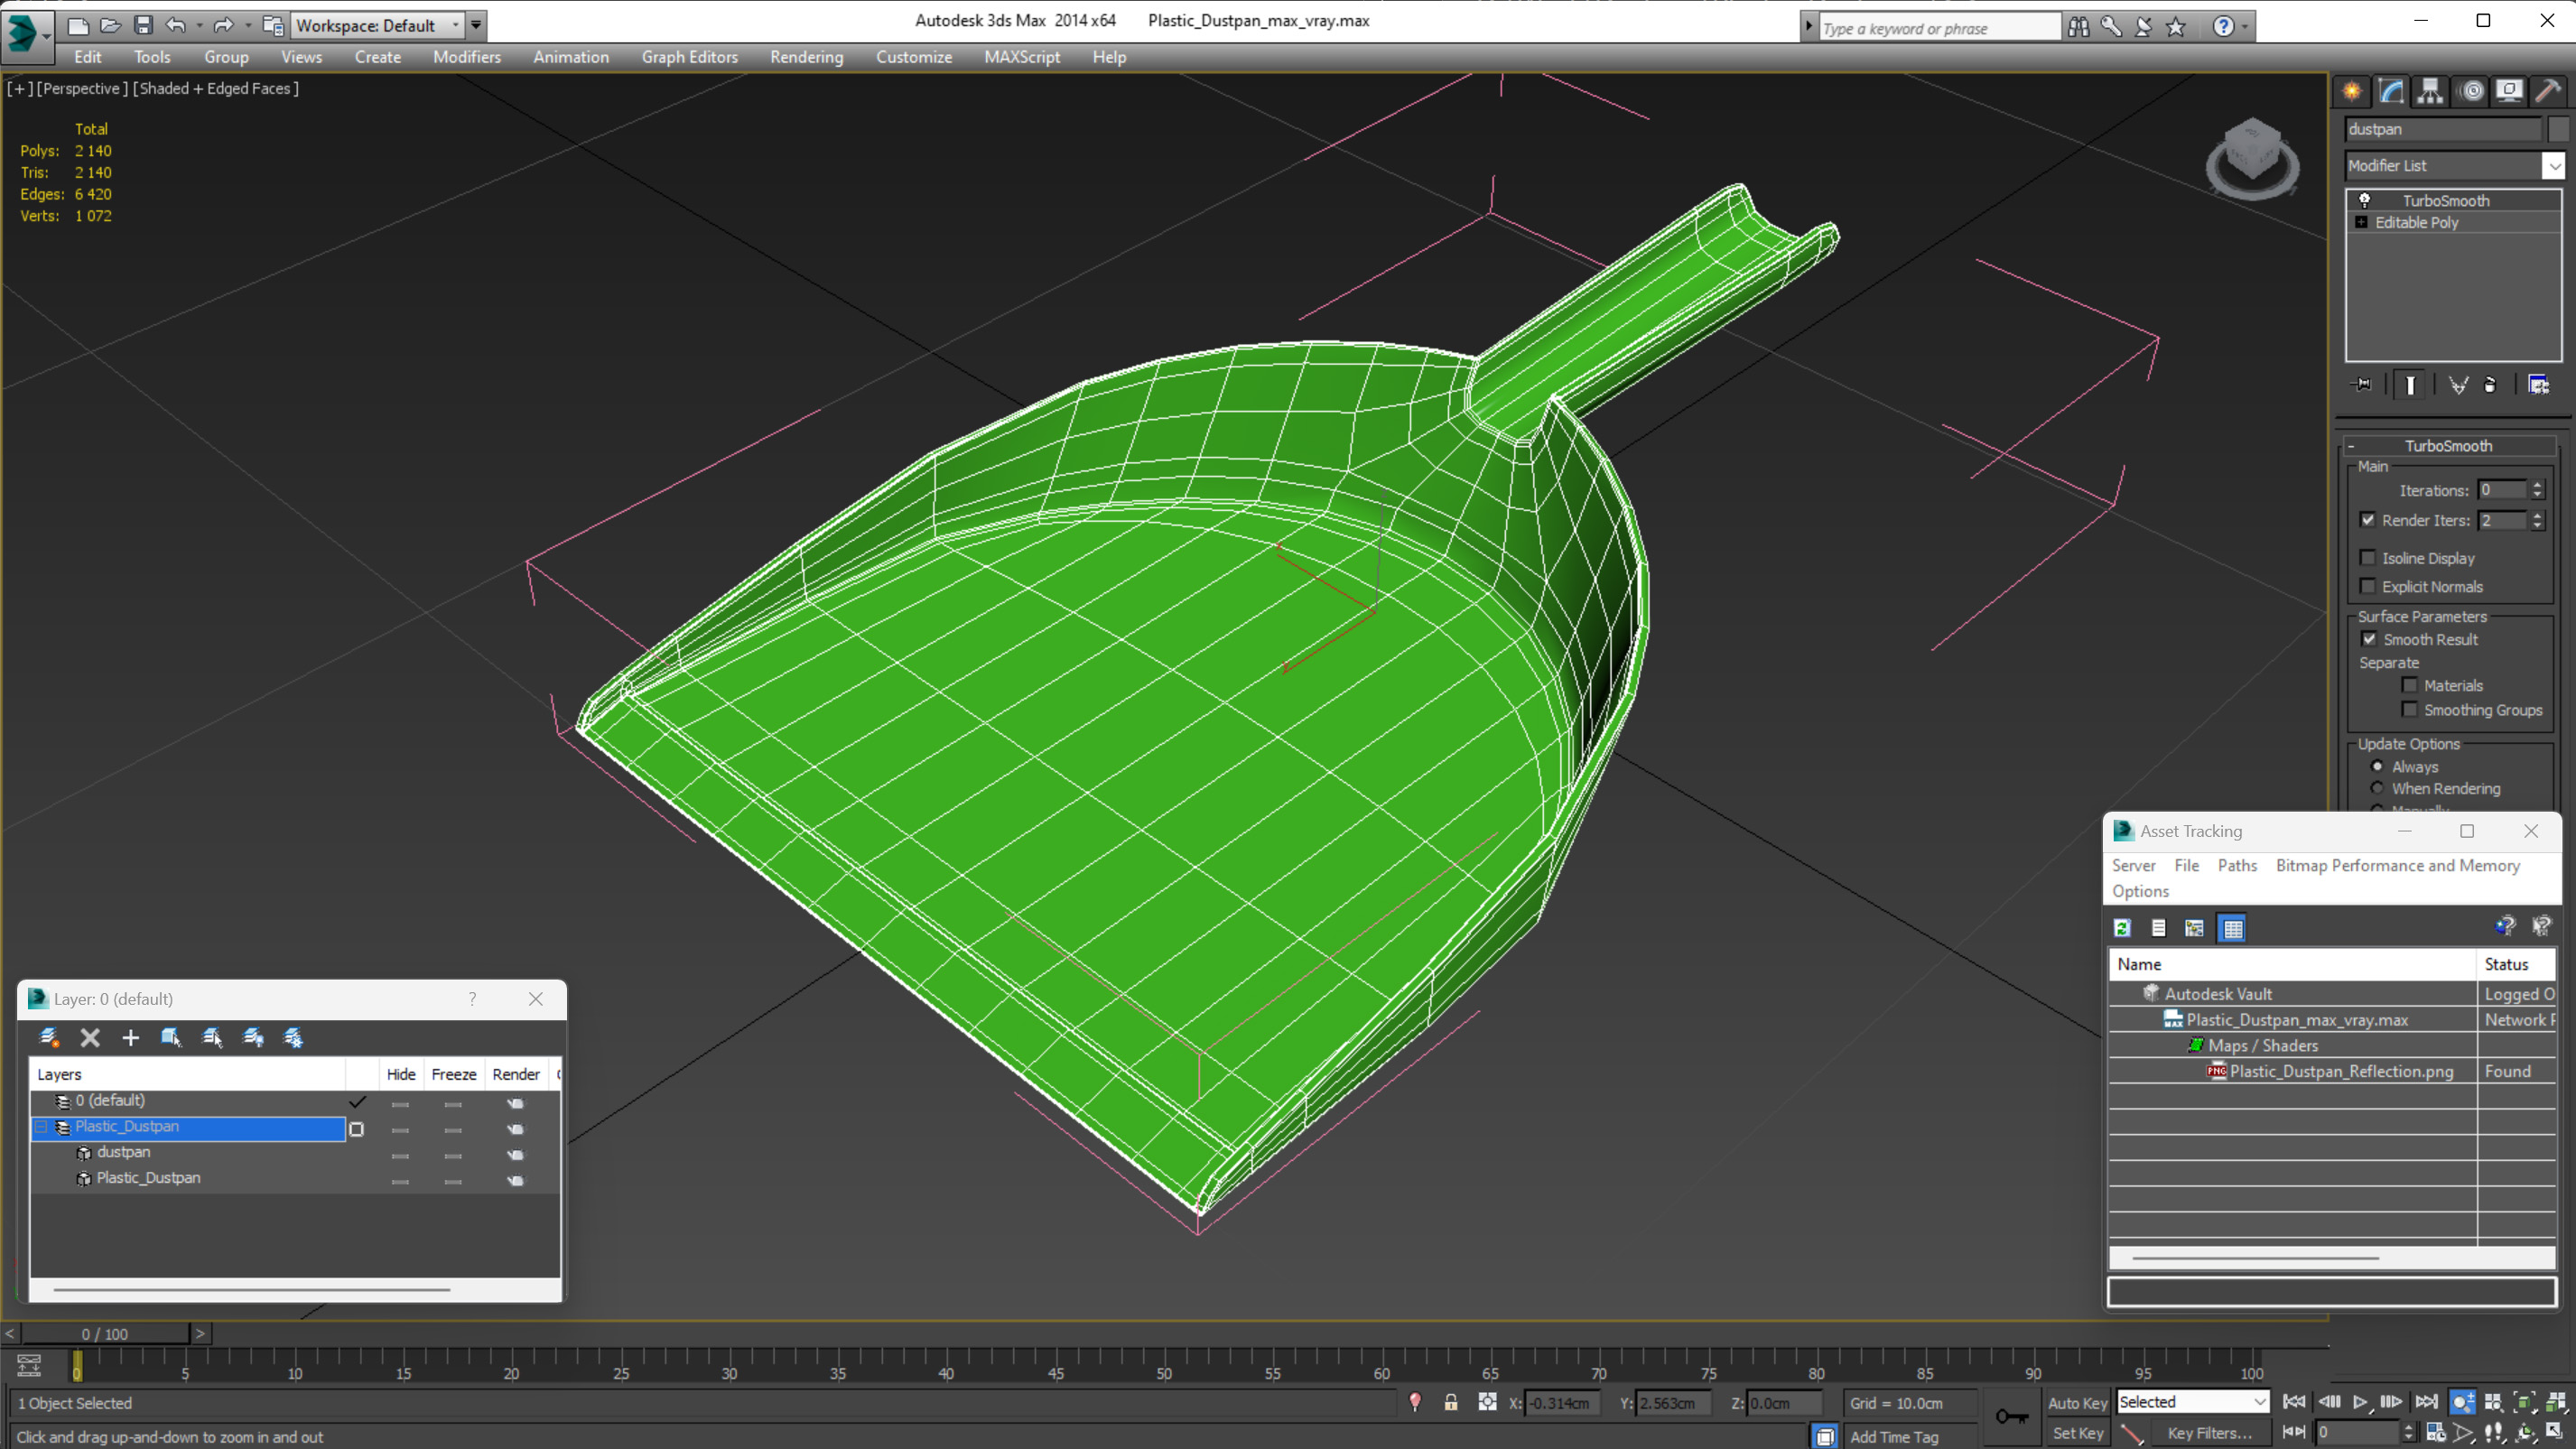2576x1449 pixels.
Task: Open the MAXScript menu
Action: tap(1021, 57)
